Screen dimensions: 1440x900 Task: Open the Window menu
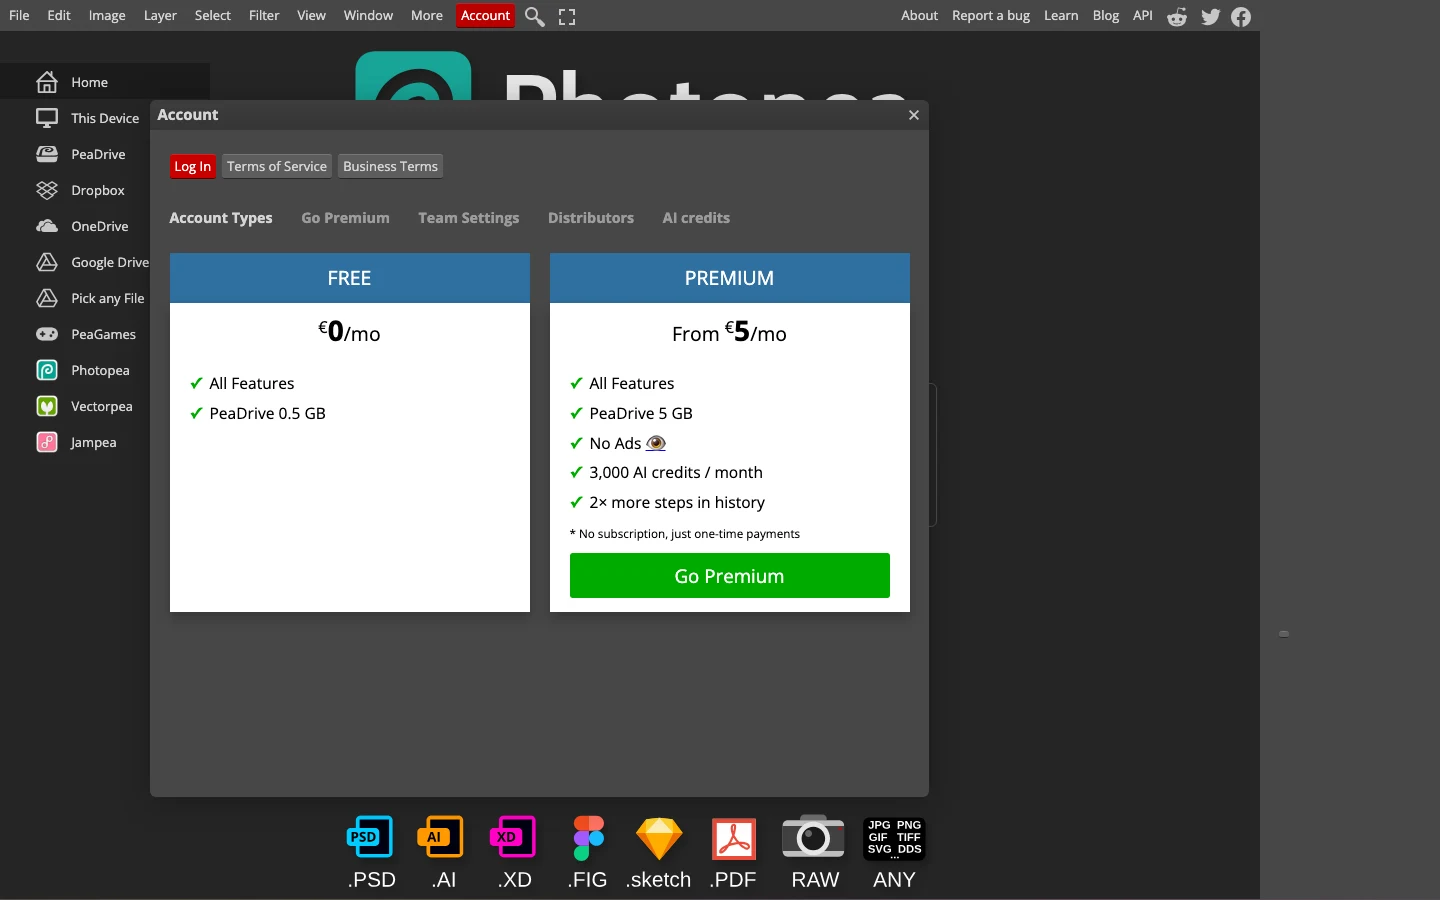click(368, 15)
